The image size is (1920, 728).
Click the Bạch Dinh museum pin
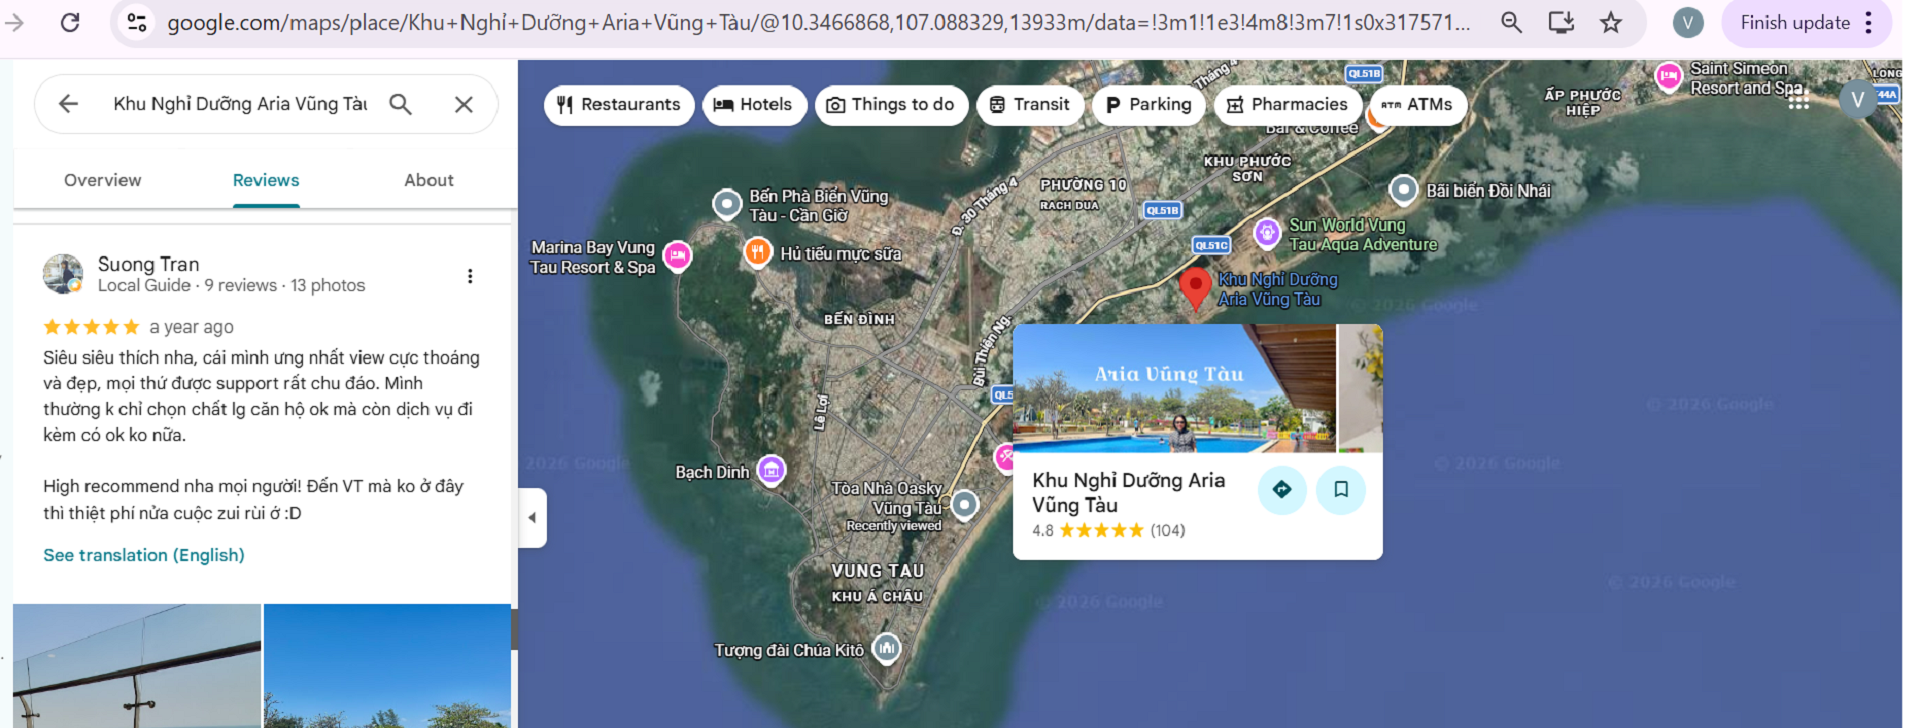pos(771,469)
